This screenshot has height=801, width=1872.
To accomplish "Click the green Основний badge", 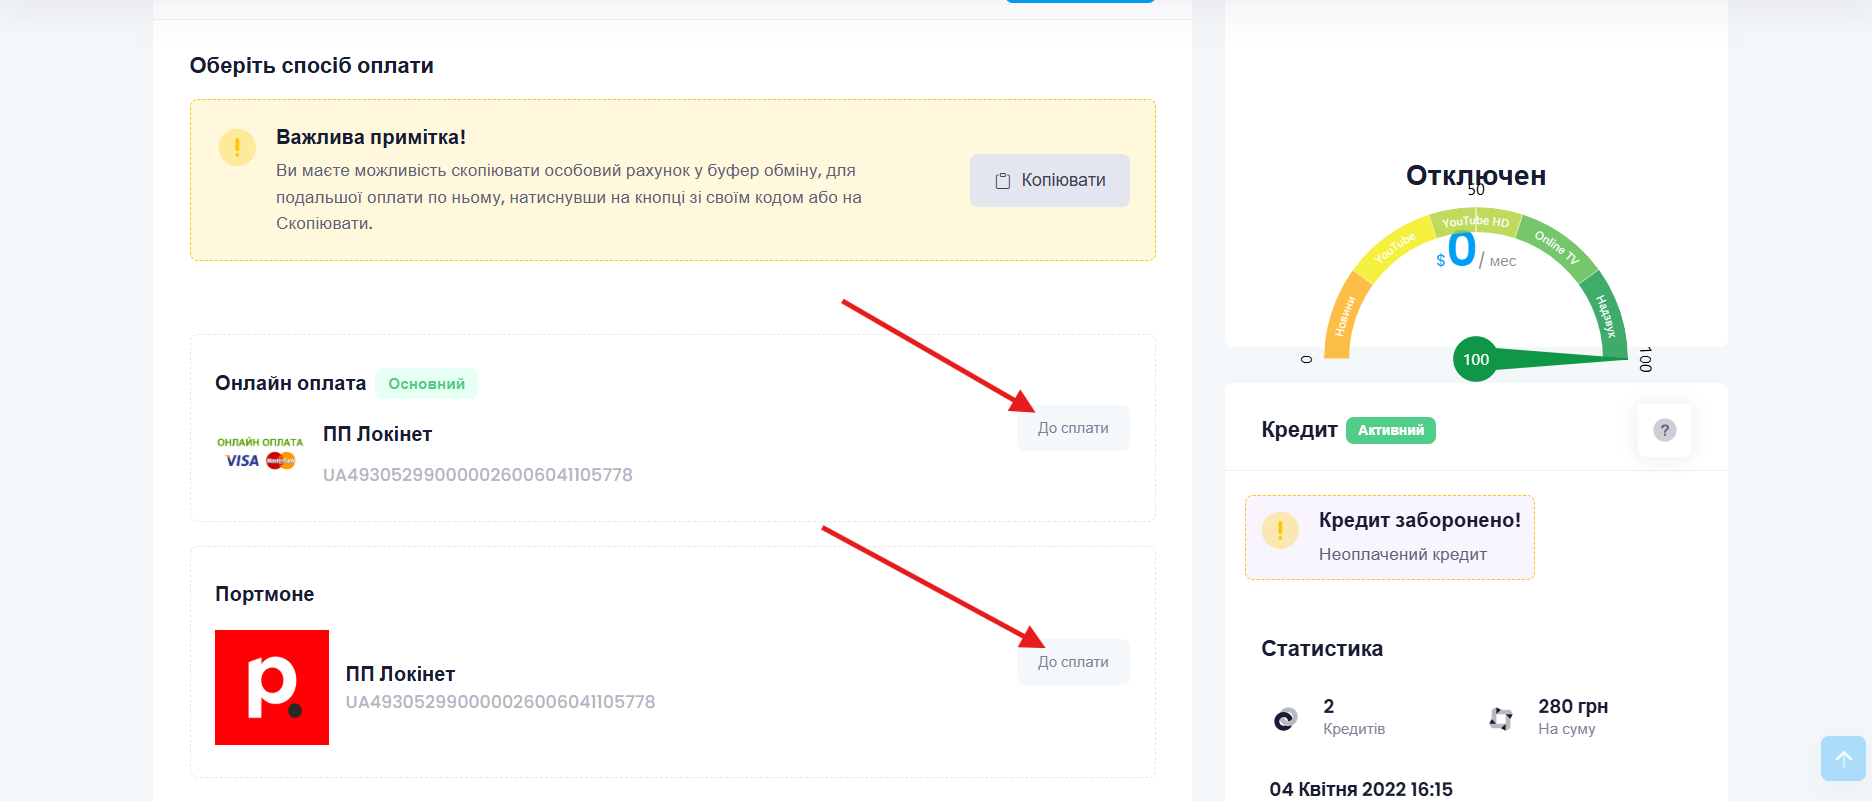I will coord(426,384).
